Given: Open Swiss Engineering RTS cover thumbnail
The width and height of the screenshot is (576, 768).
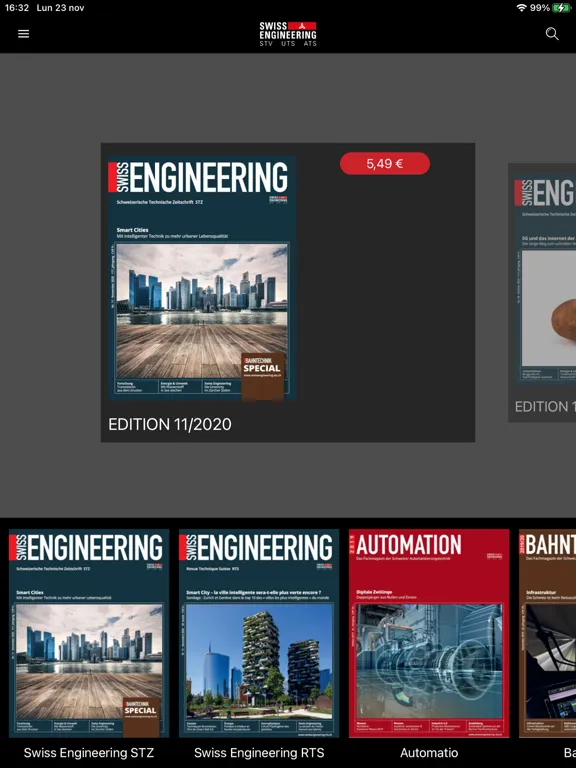Looking at the screenshot, I should tap(259, 633).
